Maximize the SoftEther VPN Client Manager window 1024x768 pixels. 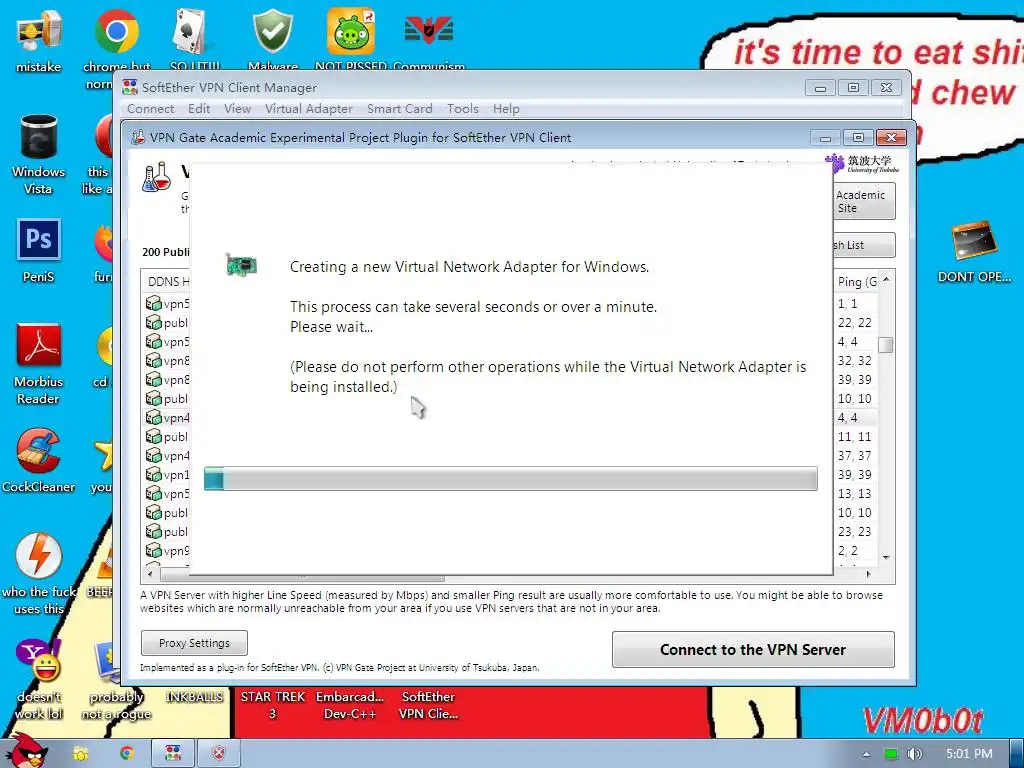[x=853, y=87]
